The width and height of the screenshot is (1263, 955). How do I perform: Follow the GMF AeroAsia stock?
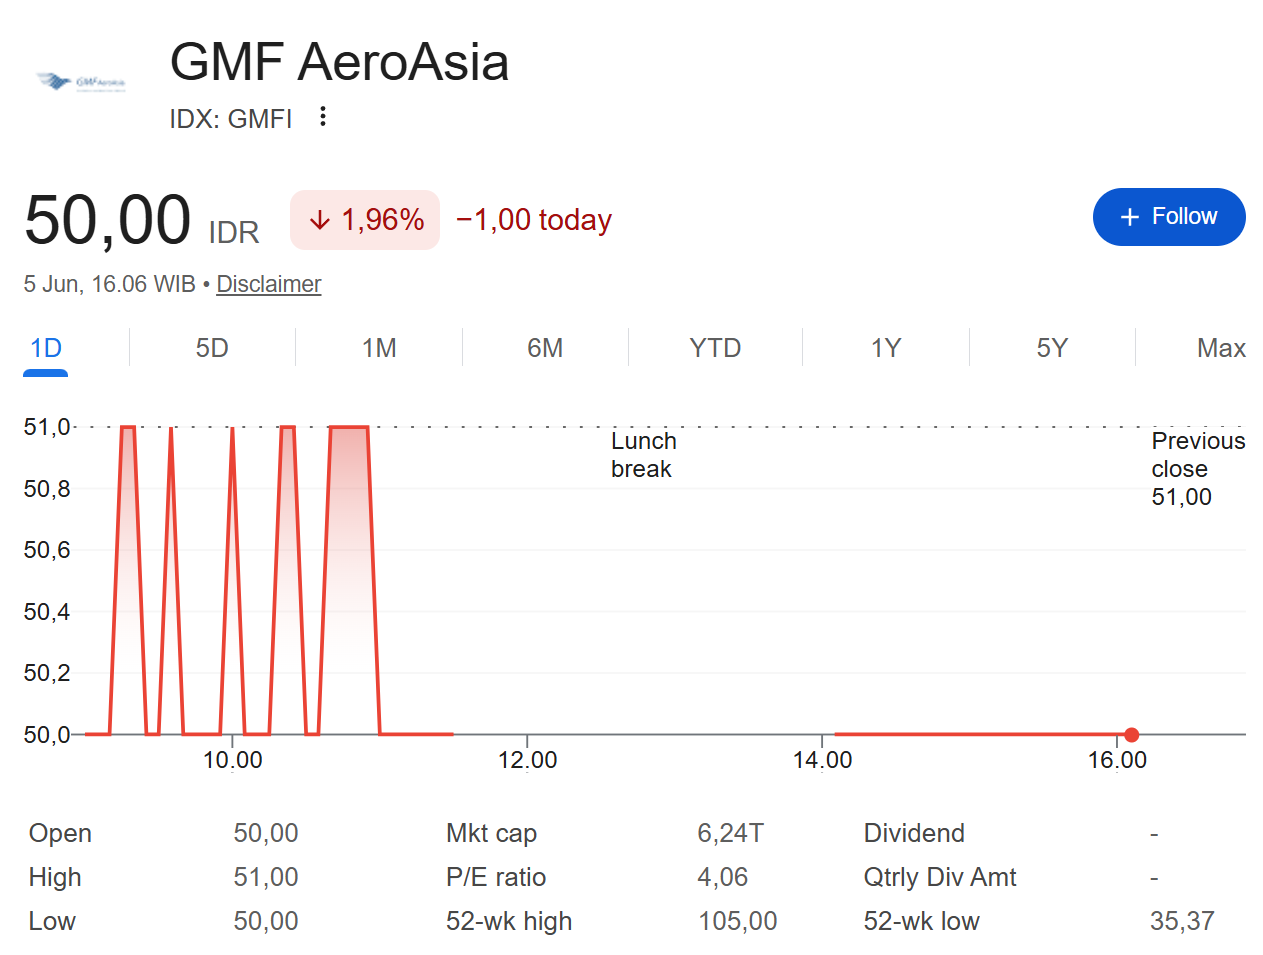pos(1169,217)
